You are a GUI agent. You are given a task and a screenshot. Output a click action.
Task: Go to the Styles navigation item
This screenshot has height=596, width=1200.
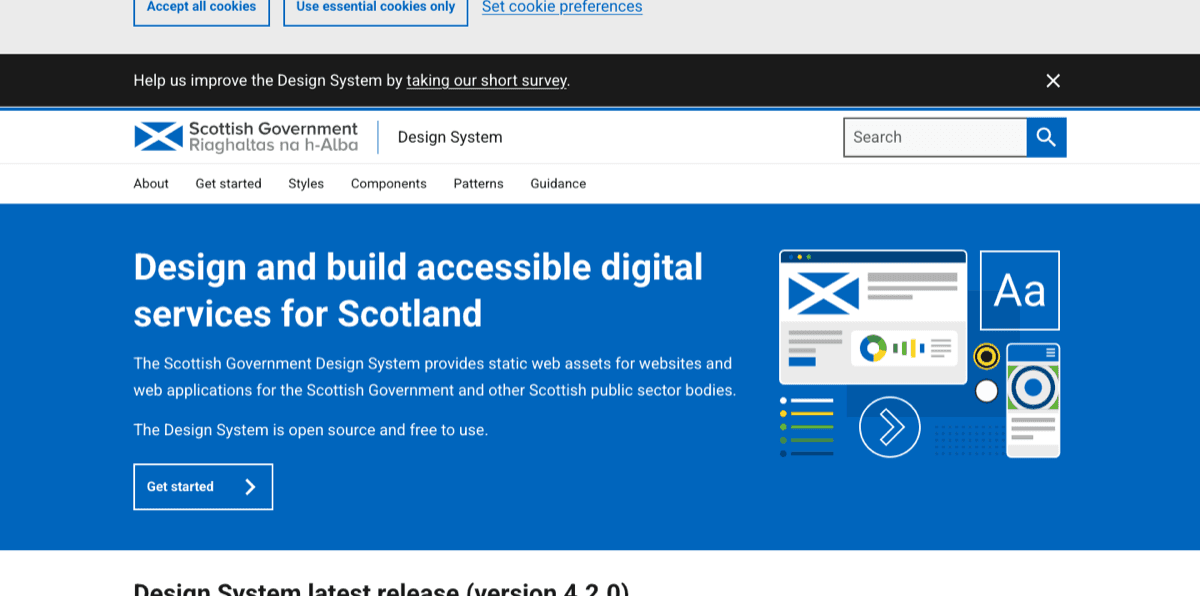pos(306,184)
